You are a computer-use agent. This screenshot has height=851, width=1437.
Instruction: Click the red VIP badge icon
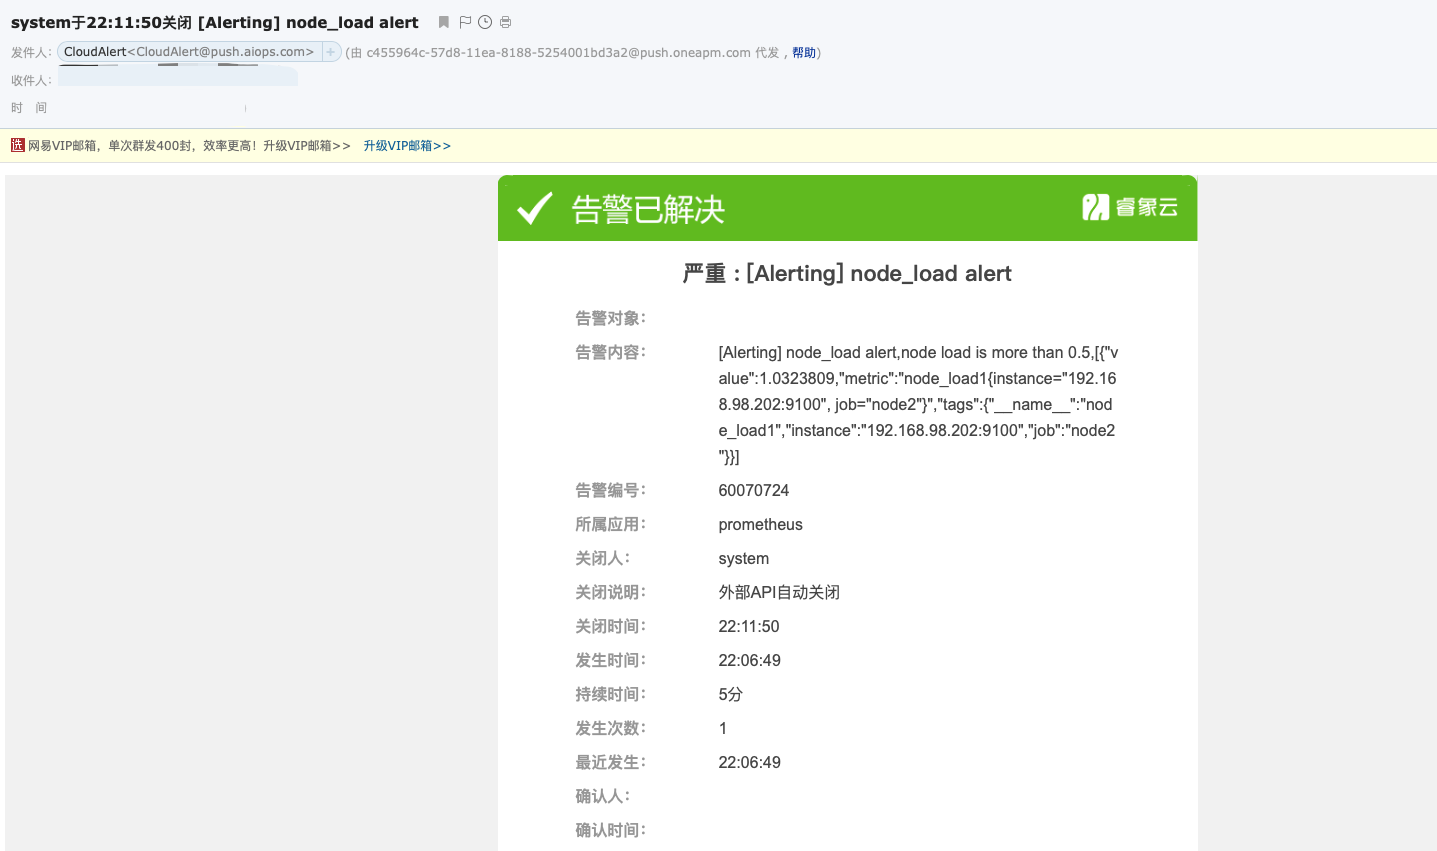18,145
